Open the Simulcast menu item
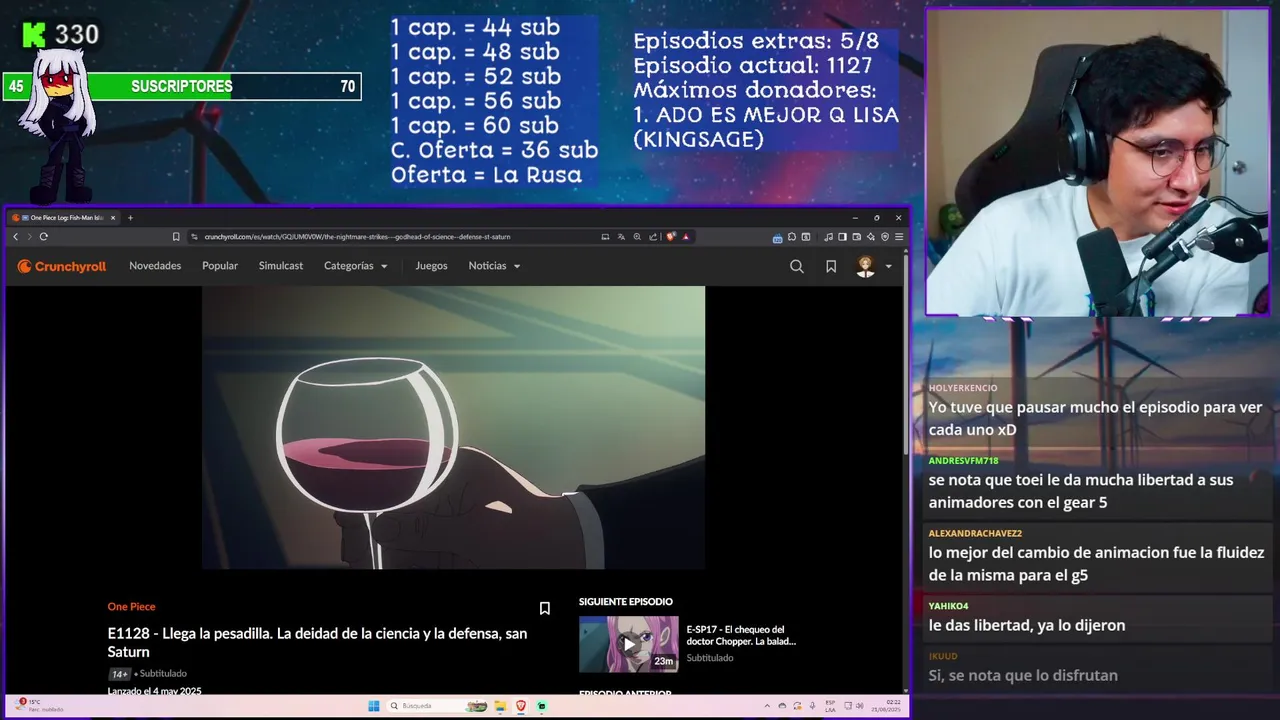The image size is (1280, 720). [281, 266]
